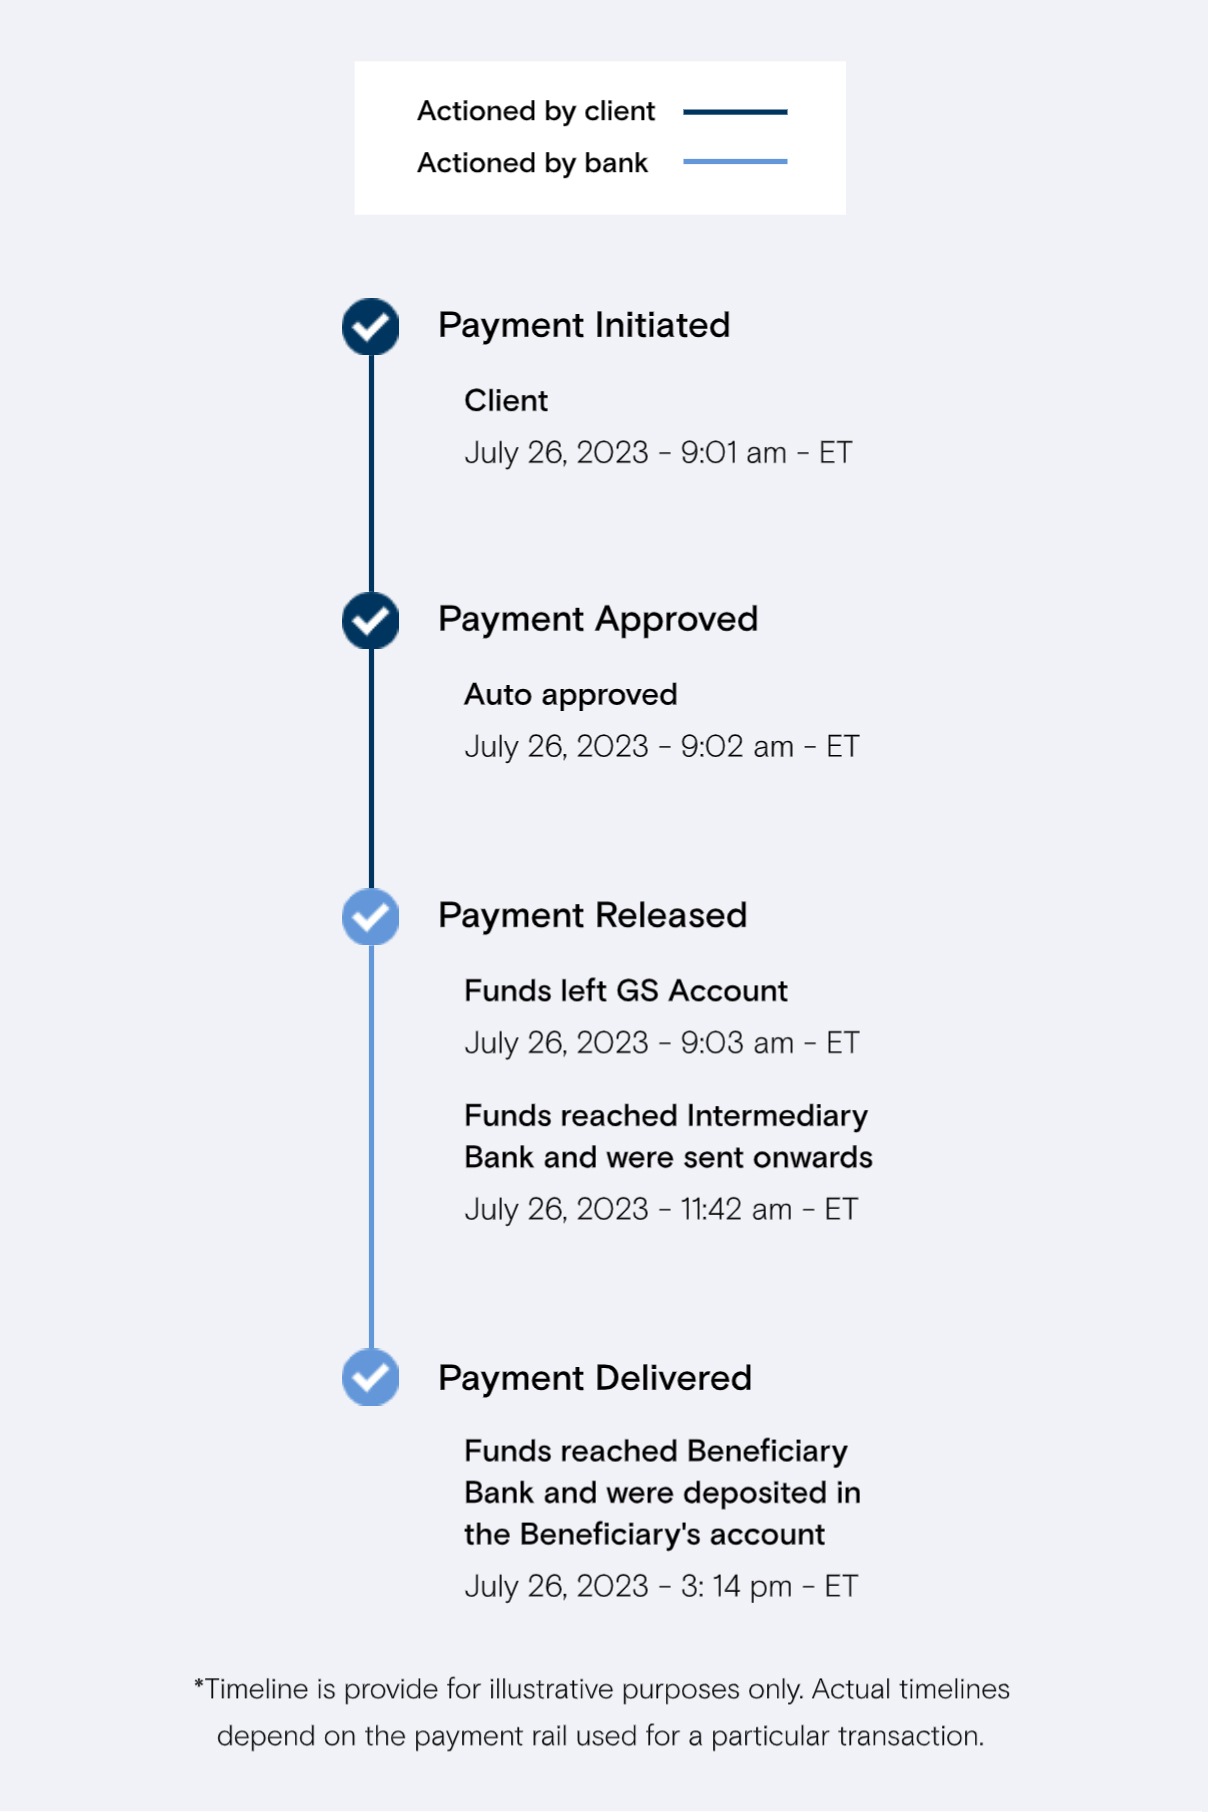Click the illustrative timeline disclaimer footnote
The height and width of the screenshot is (1812, 1208).
(x=601, y=1712)
